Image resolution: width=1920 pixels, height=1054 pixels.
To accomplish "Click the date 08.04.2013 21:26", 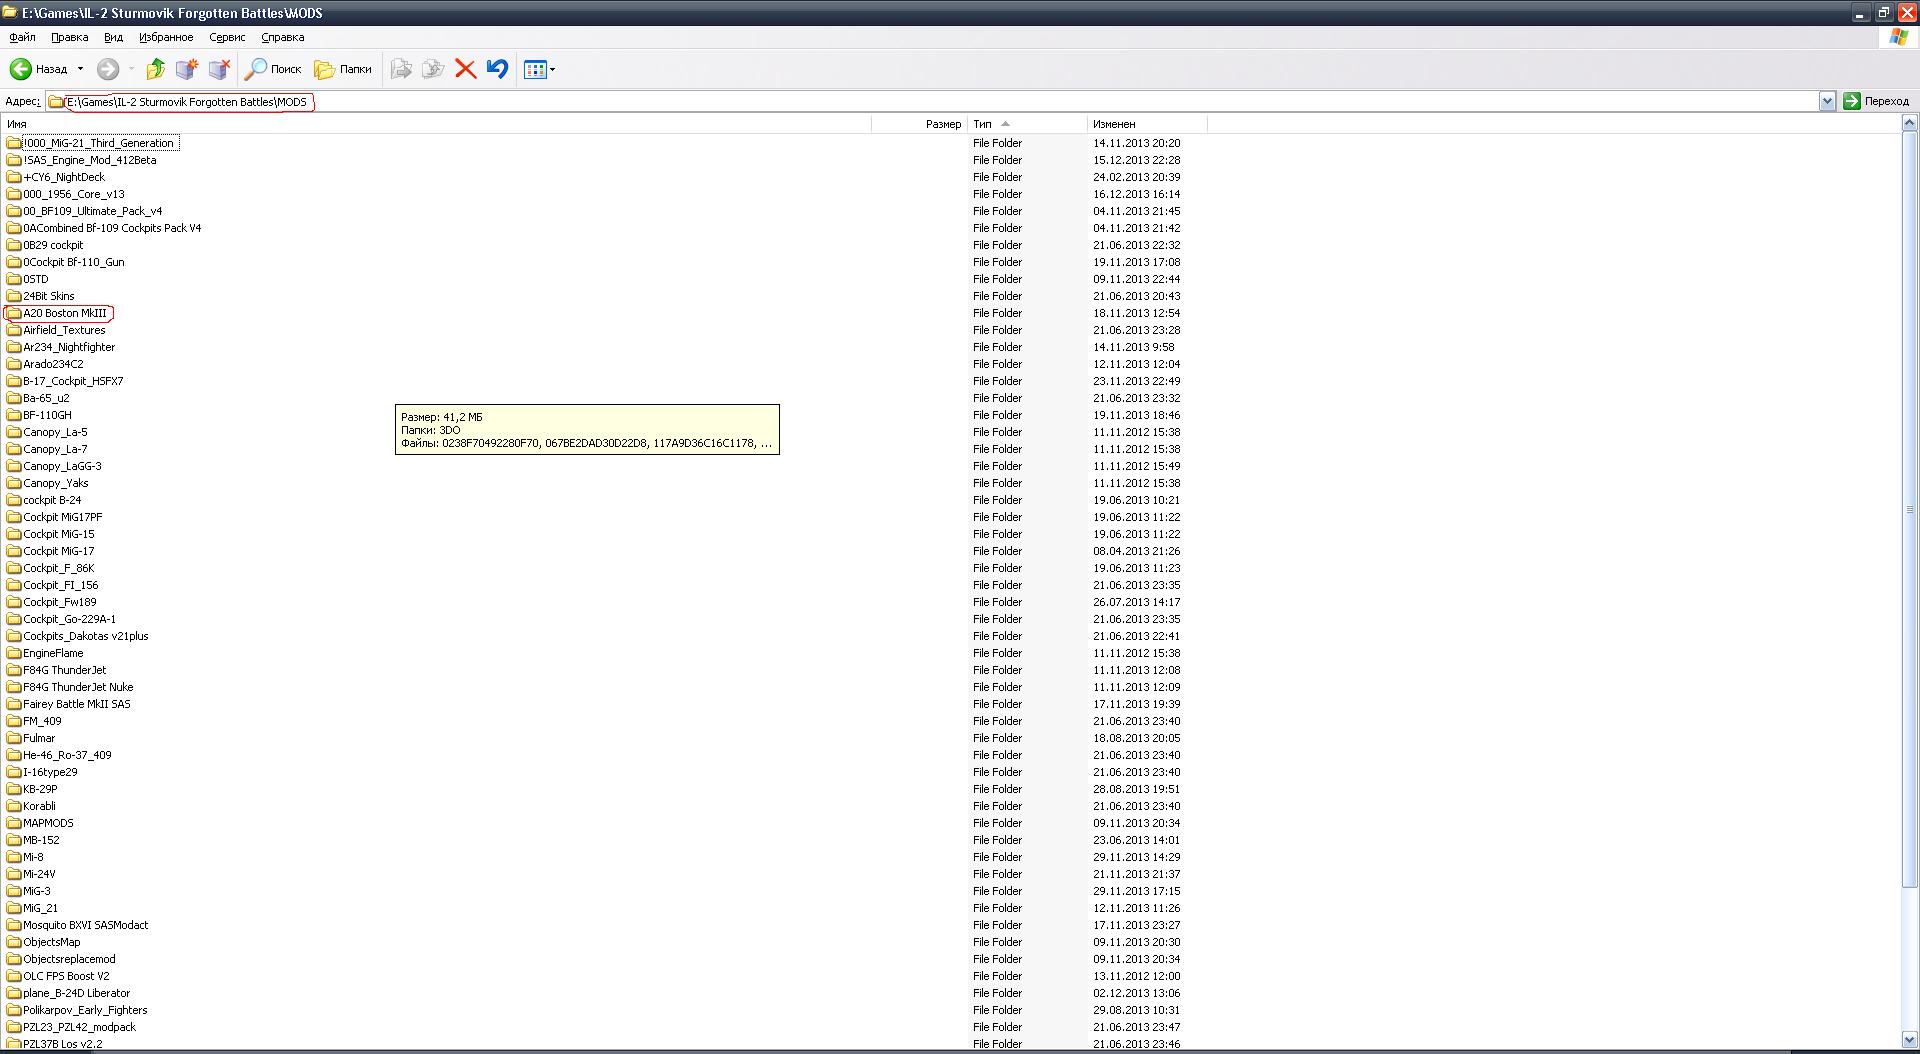I will click(1137, 551).
